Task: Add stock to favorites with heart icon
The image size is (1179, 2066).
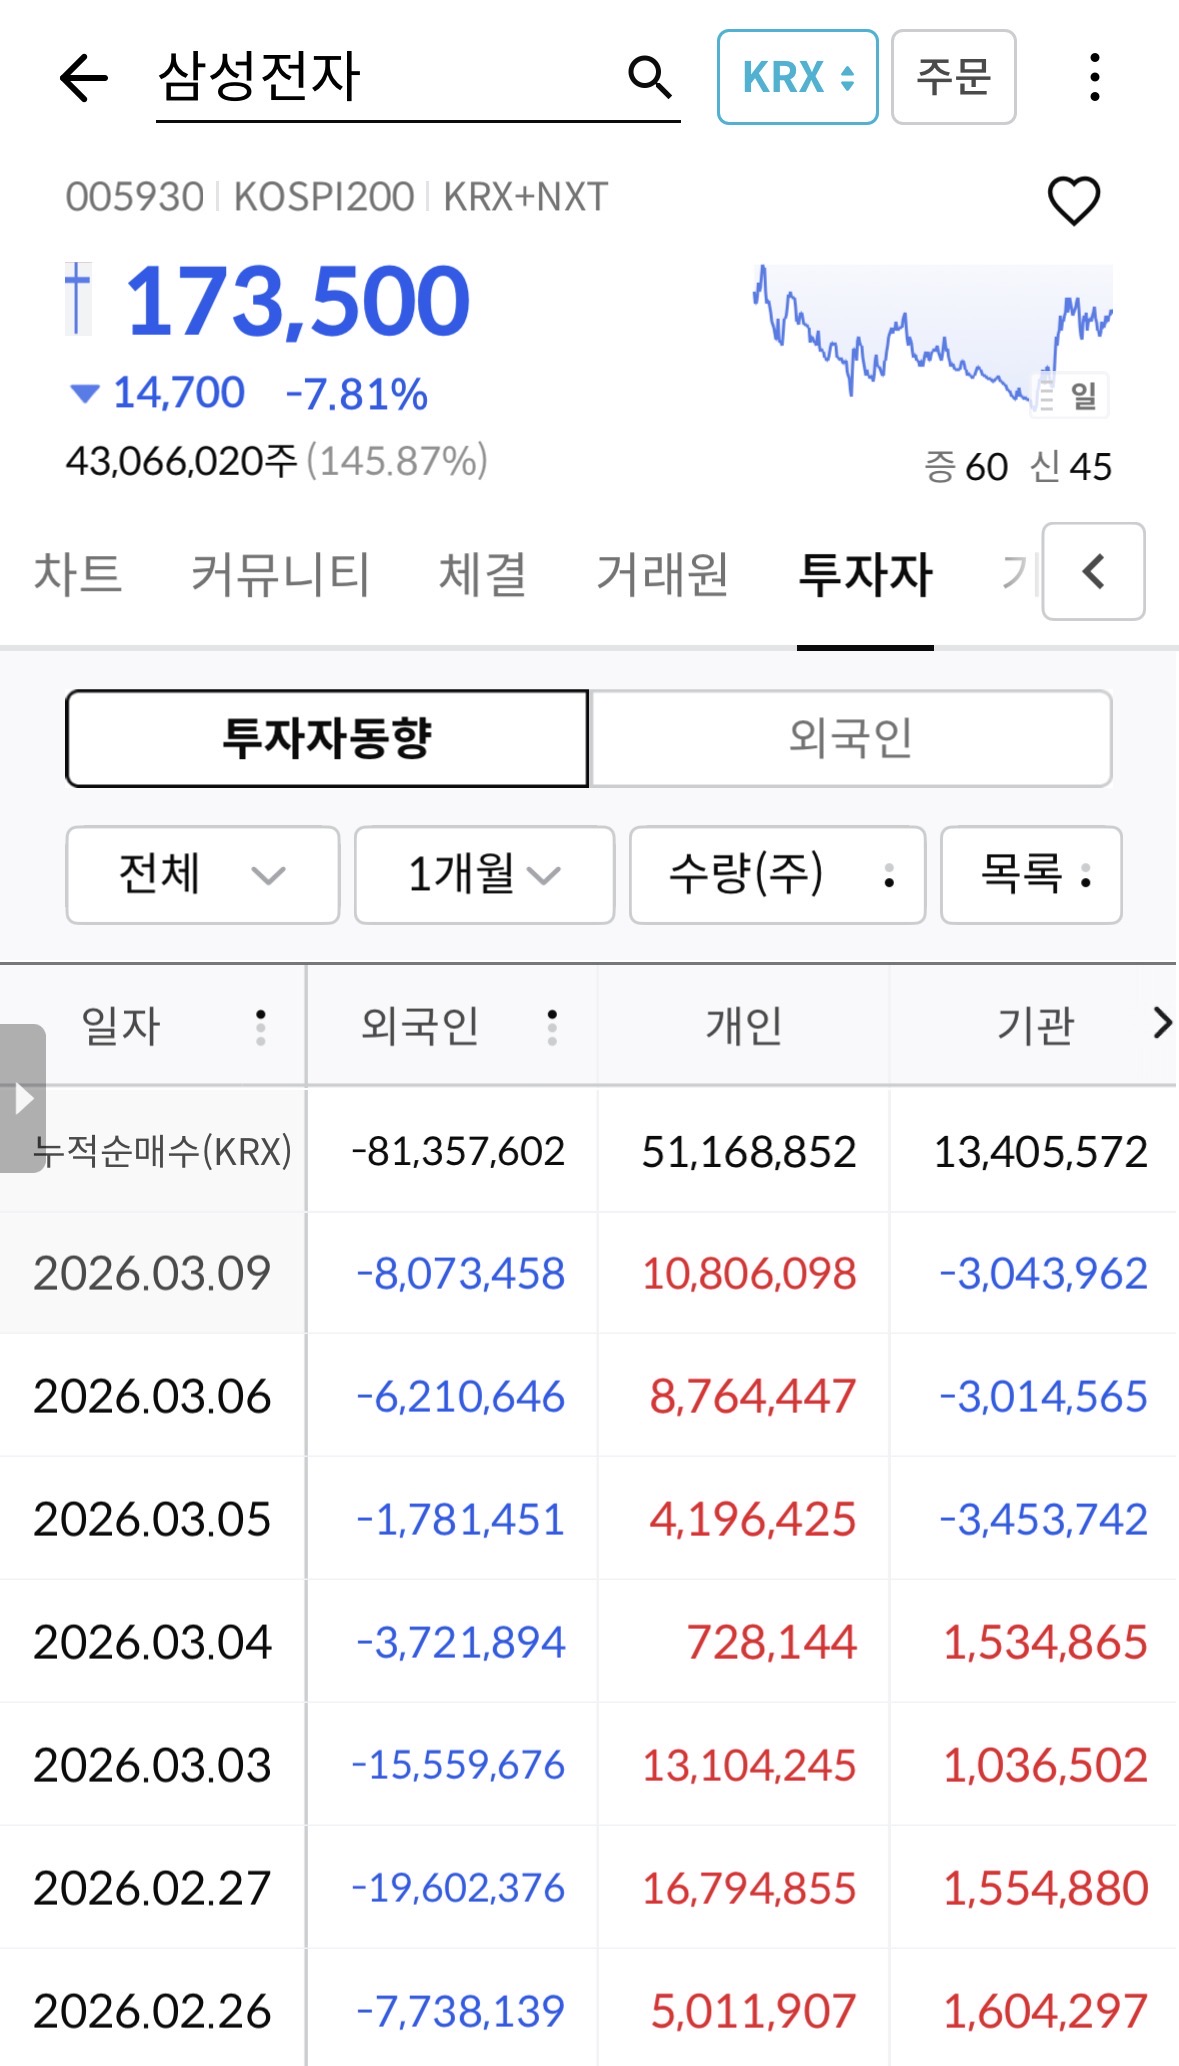Action: tap(1073, 200)
